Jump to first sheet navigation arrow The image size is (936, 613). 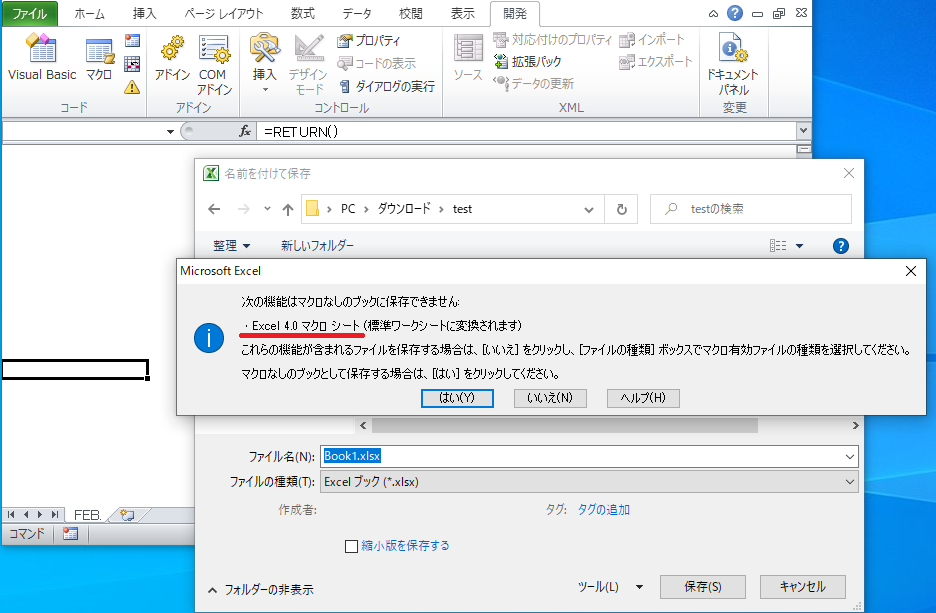(11, 515)
